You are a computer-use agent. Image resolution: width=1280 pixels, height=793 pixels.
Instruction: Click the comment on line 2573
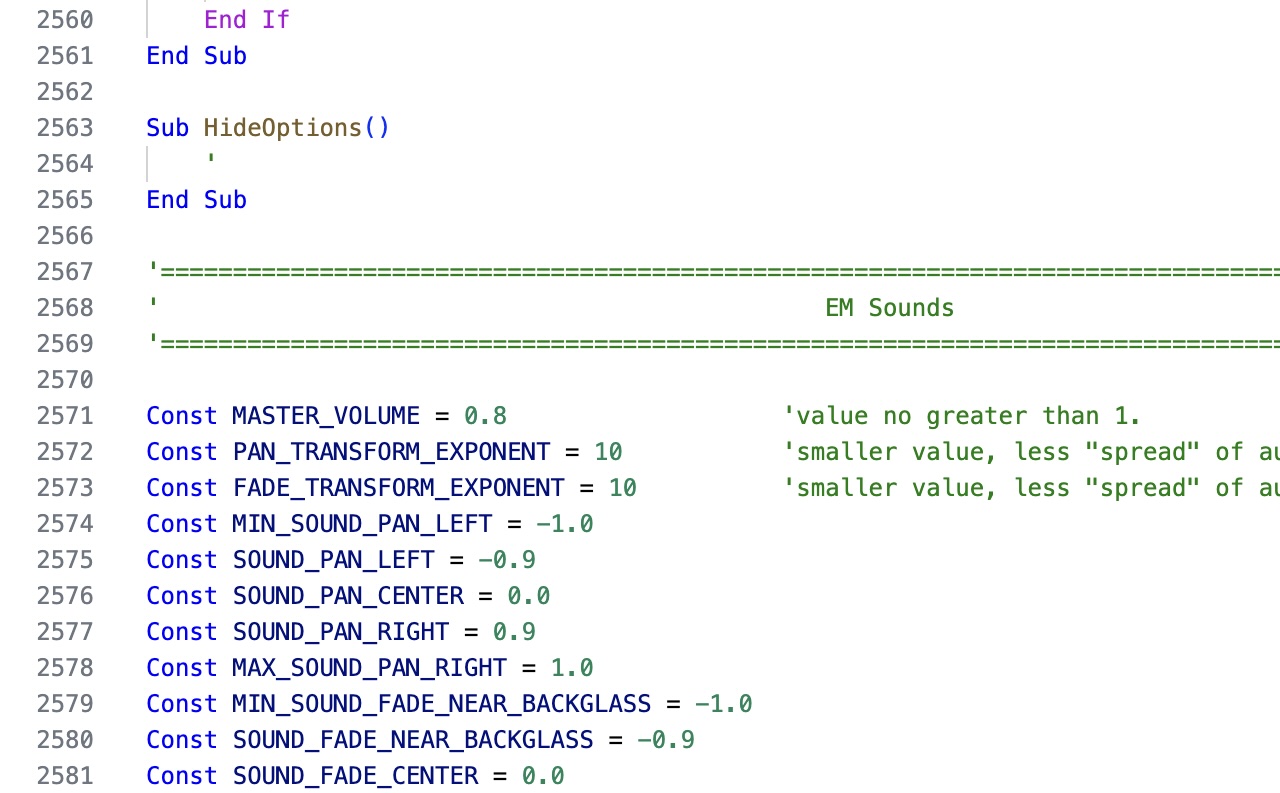coord(1031,488)
